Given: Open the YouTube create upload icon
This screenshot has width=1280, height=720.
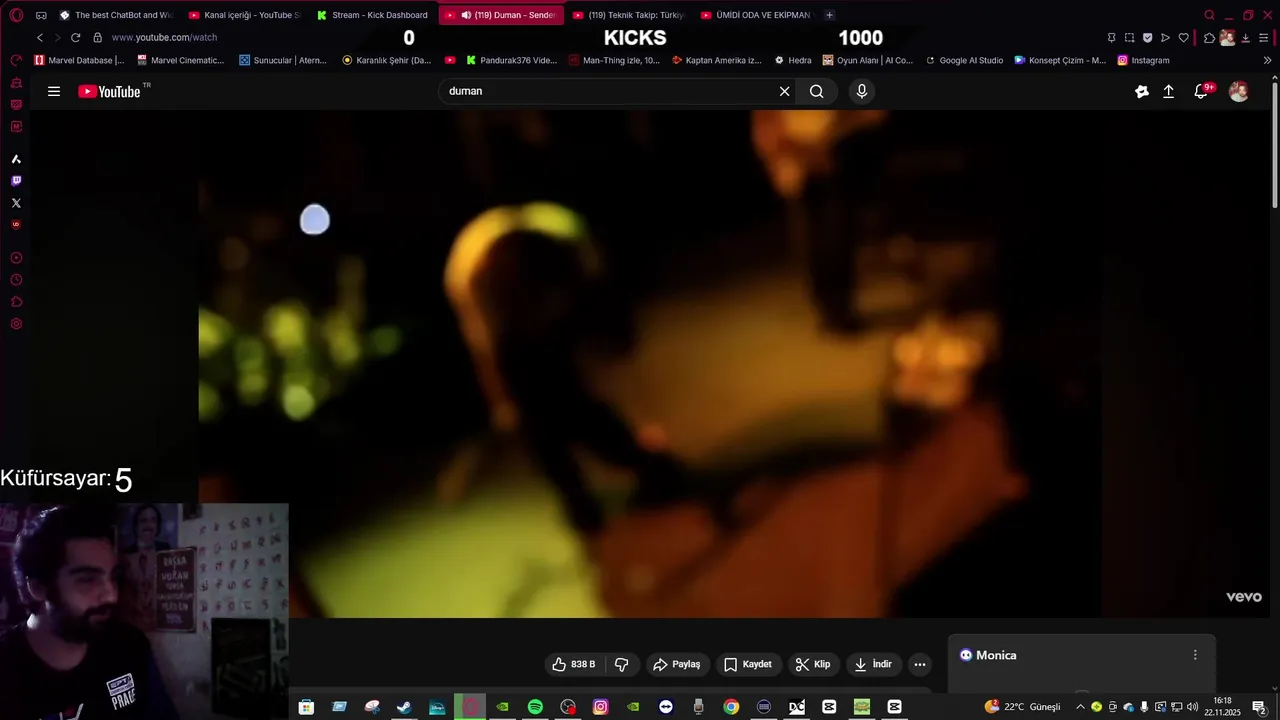Looking at the screenshot, I should coord(1168,91).
